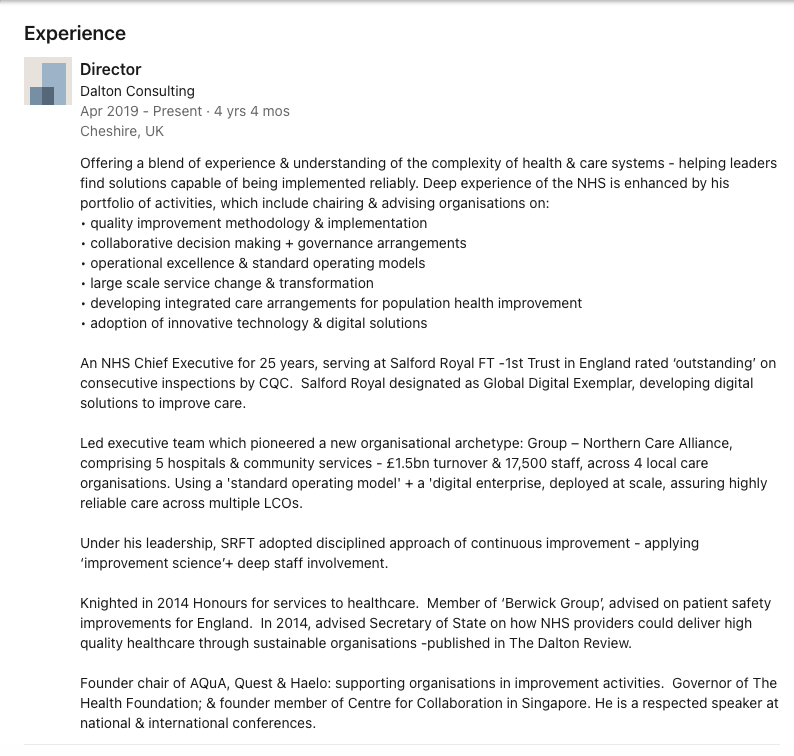Click the 'Founder chair of AQuA' paragraph
This screenshot has height=756, width=794.
(427, 703)
